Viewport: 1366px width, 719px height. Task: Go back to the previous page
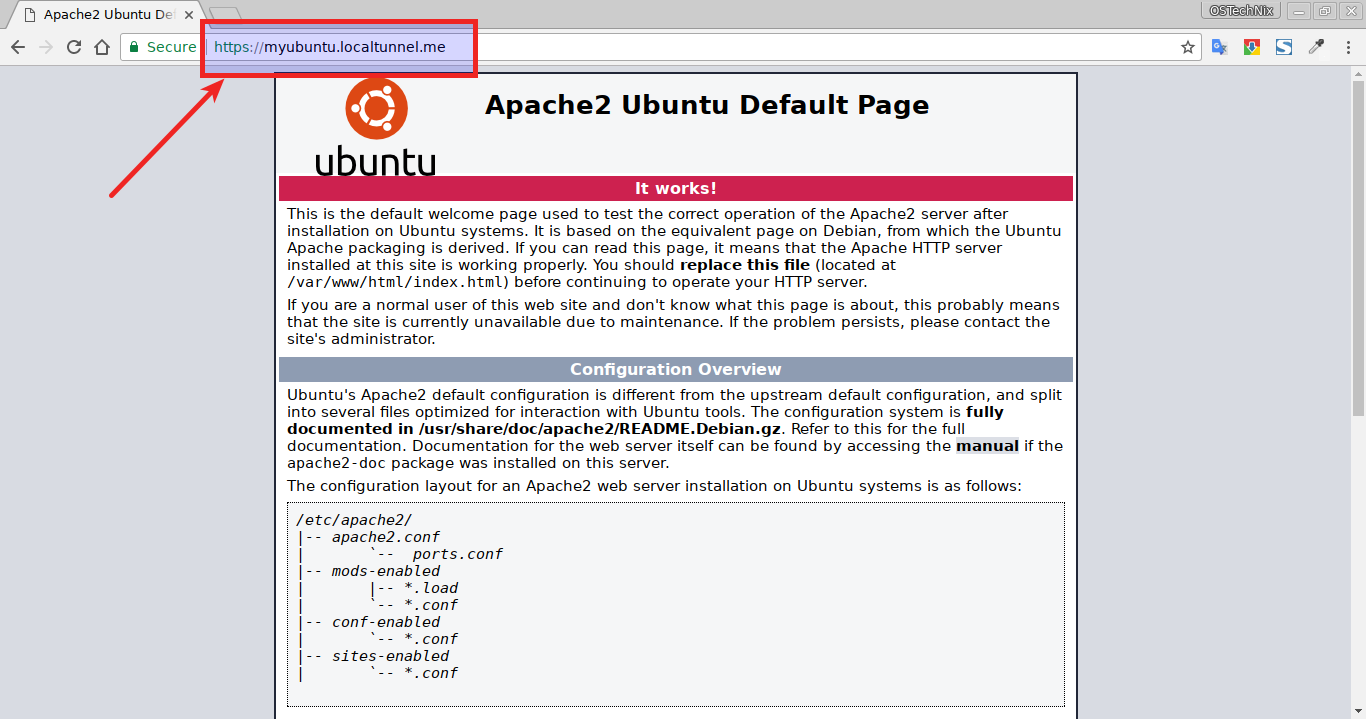(x=18, y=47)
